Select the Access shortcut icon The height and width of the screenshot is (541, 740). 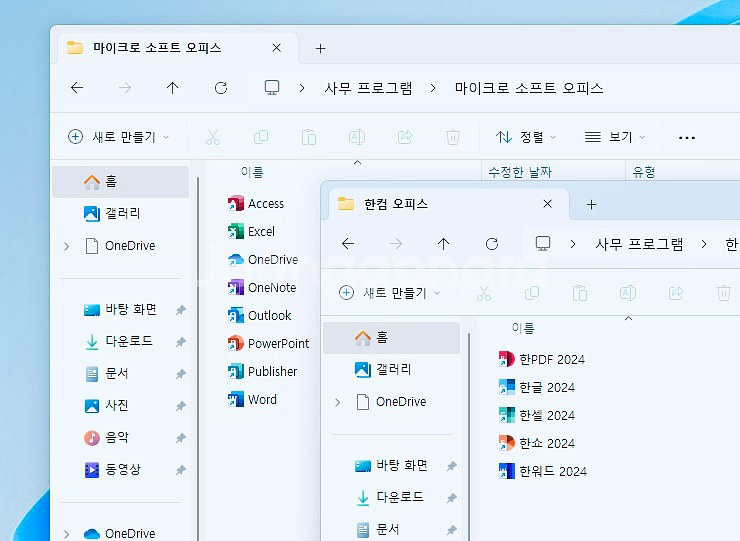[x=236, y=203]
